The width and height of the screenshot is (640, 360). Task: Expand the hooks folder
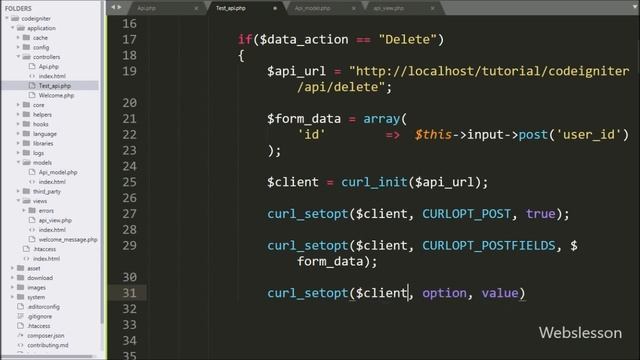(18, 124)
